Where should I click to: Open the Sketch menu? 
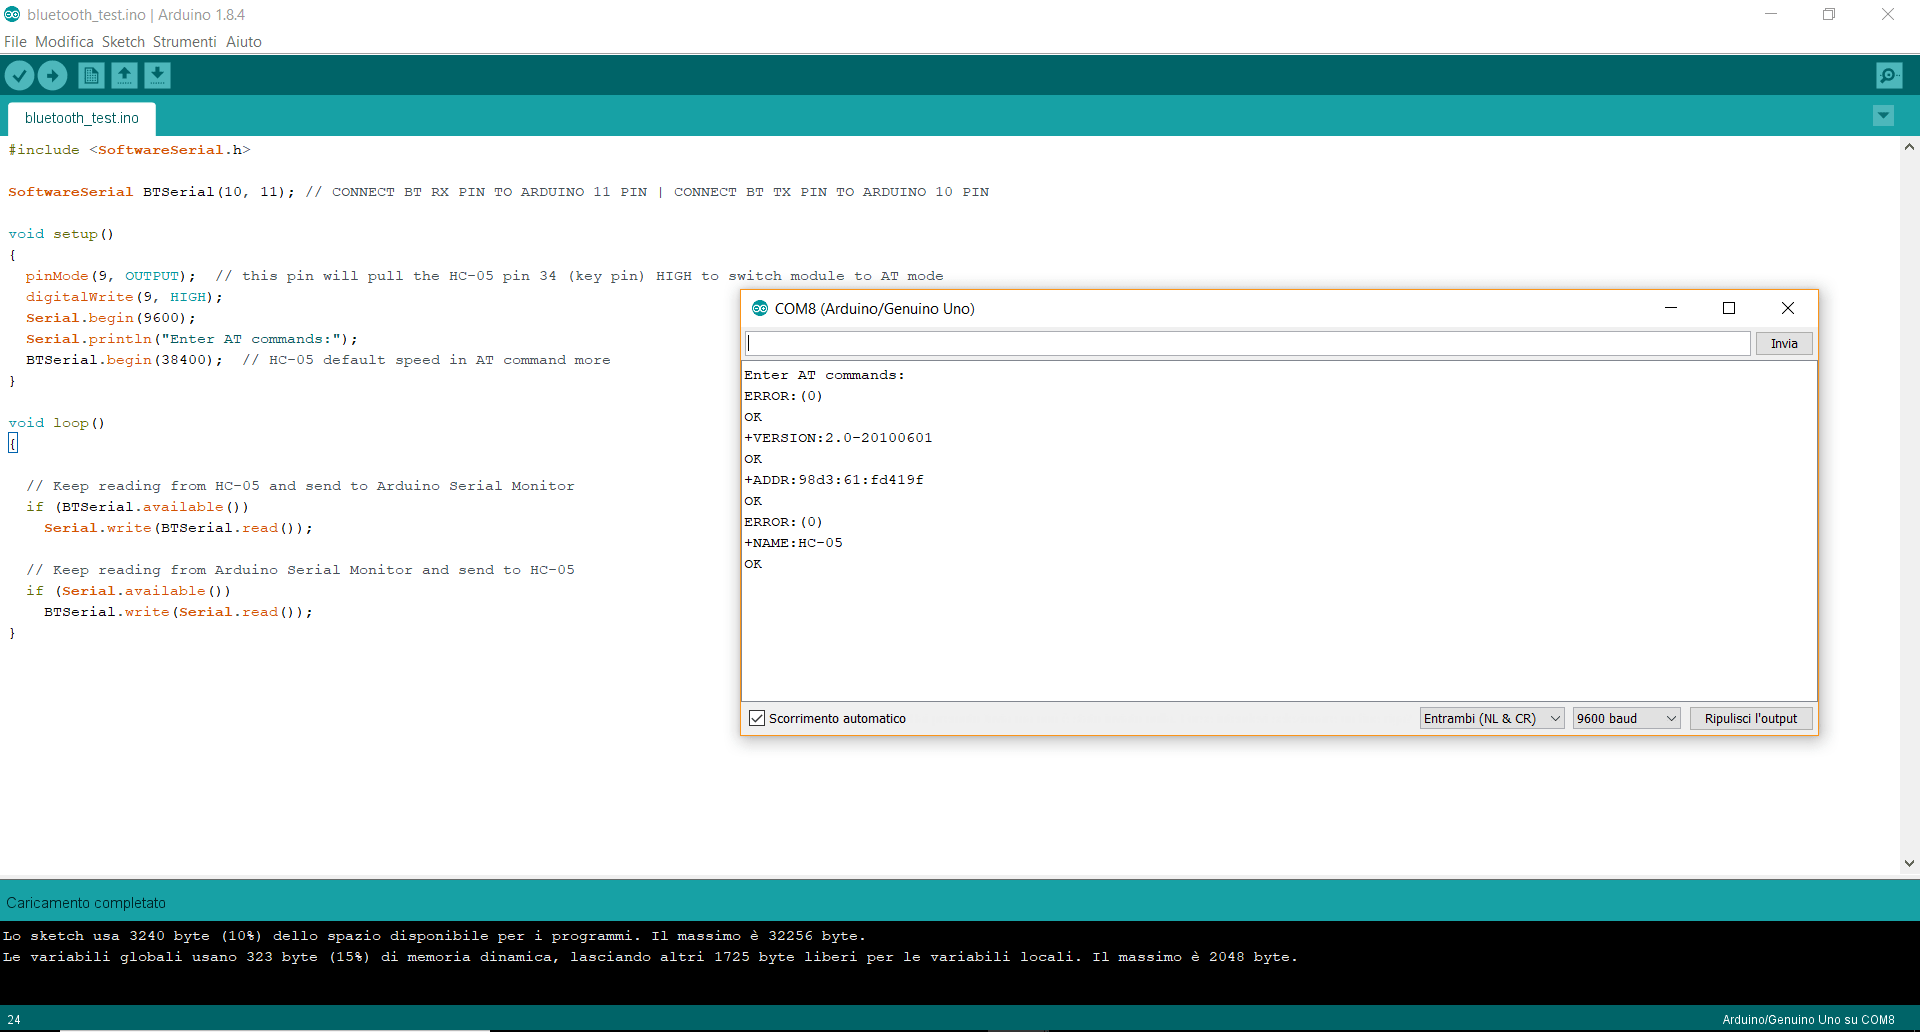(123, 42)
